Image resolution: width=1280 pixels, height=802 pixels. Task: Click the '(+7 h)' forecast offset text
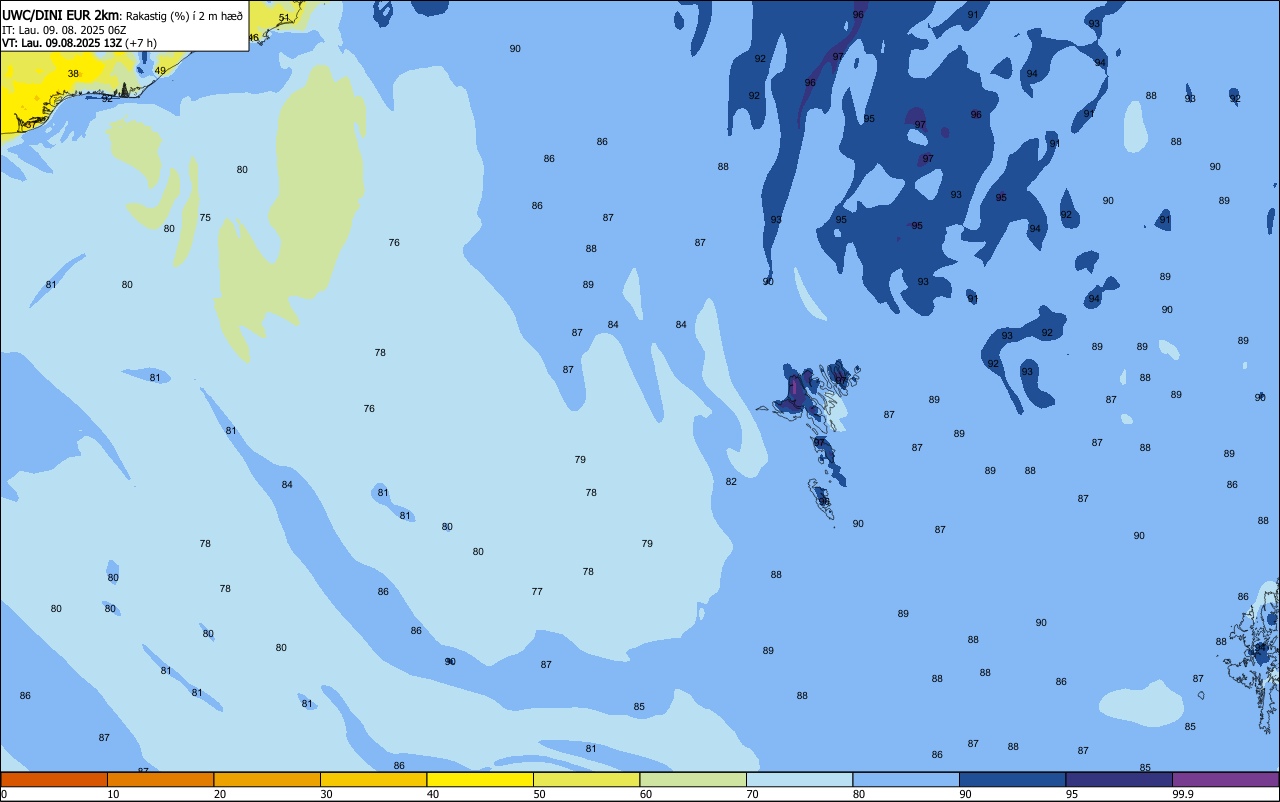click(141, 43)
